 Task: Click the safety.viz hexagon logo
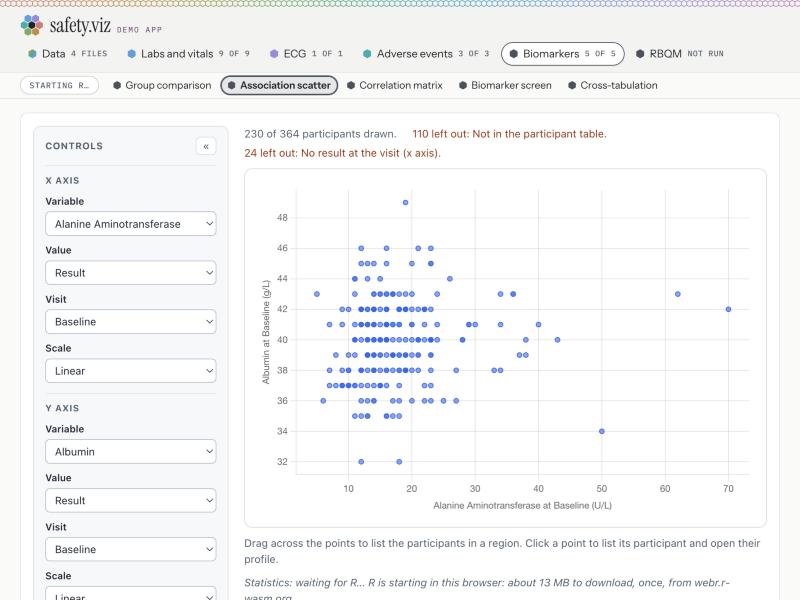click(32, 25)
